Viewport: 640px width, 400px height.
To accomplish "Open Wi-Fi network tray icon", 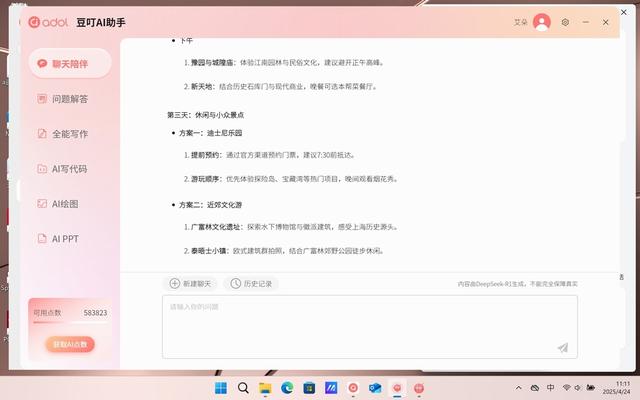I will (567, 388).
